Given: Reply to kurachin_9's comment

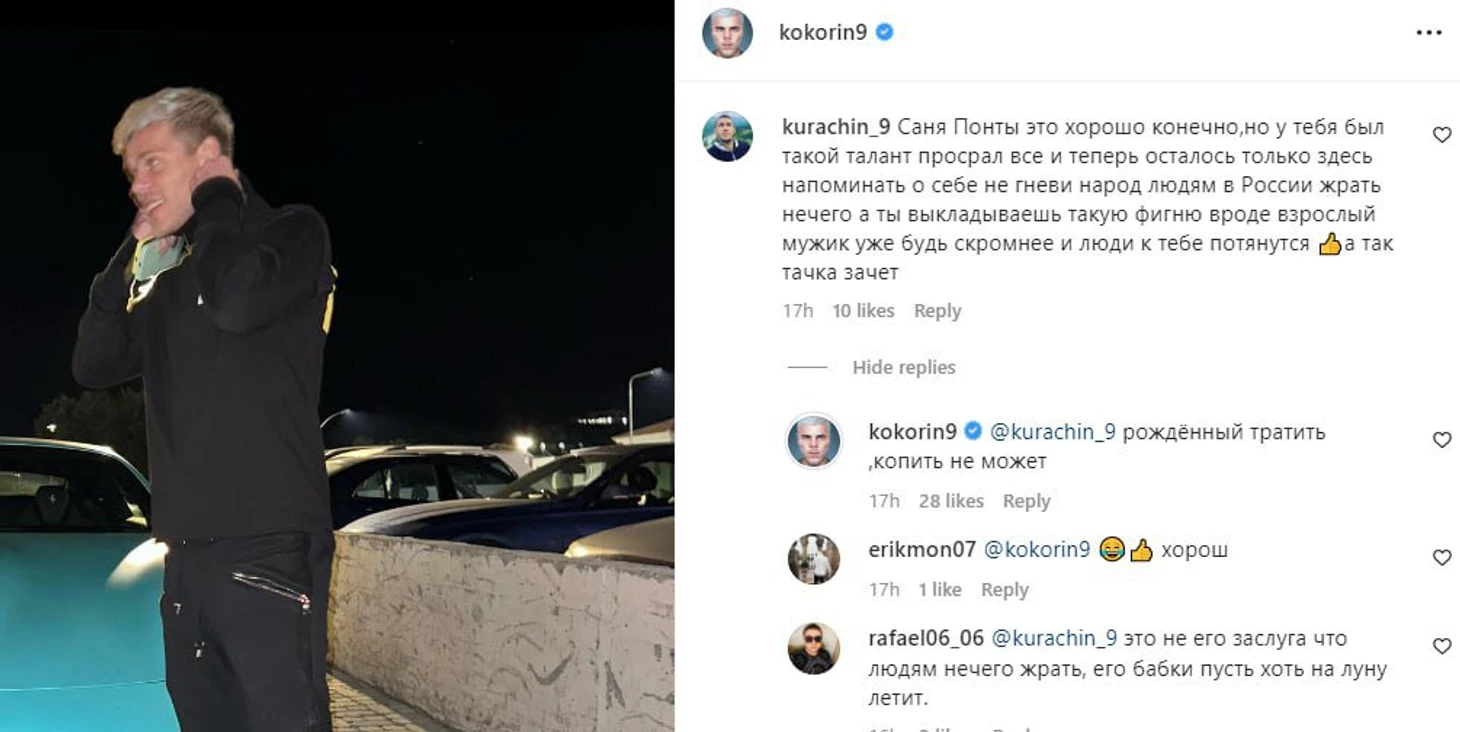Looking at the screenshot, I should coord(937,311).
